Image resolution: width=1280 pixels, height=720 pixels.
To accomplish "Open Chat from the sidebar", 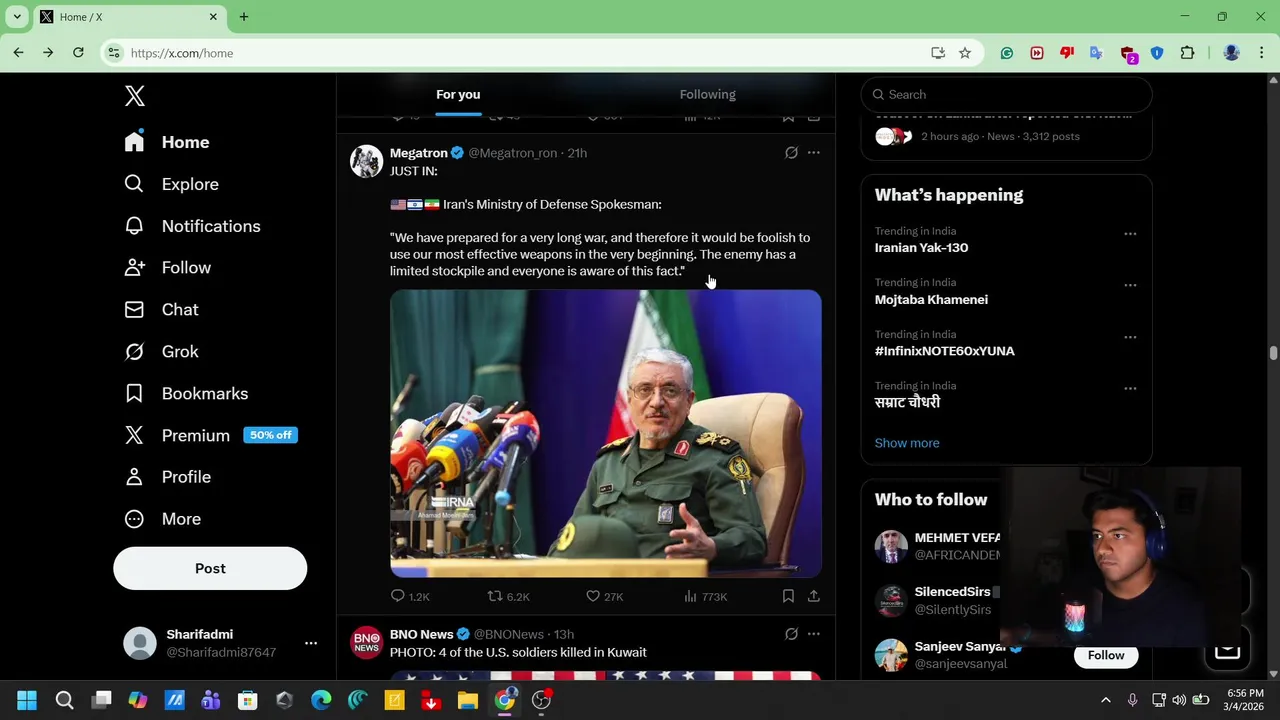I will click(x=161, y=310).
